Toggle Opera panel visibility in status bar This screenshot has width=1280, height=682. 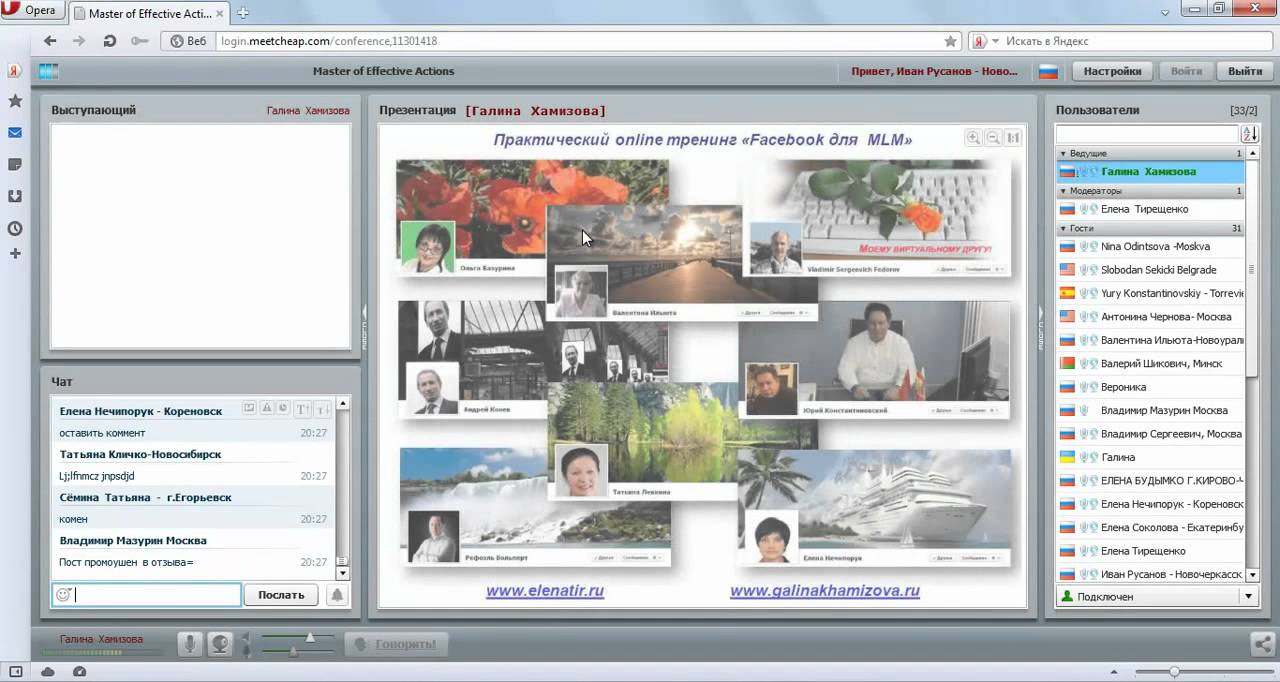(15, 672)
